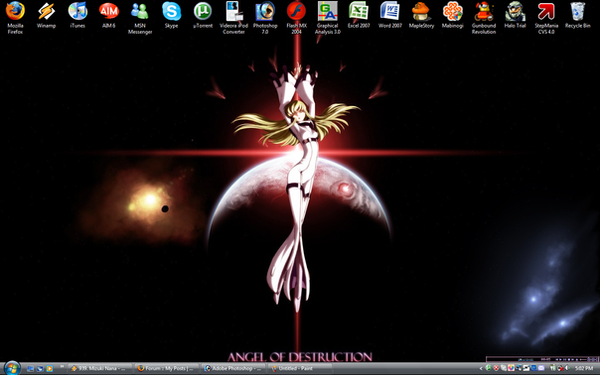
Task: Select the AIM 6 desktop icon
Action: coord(109,15)
